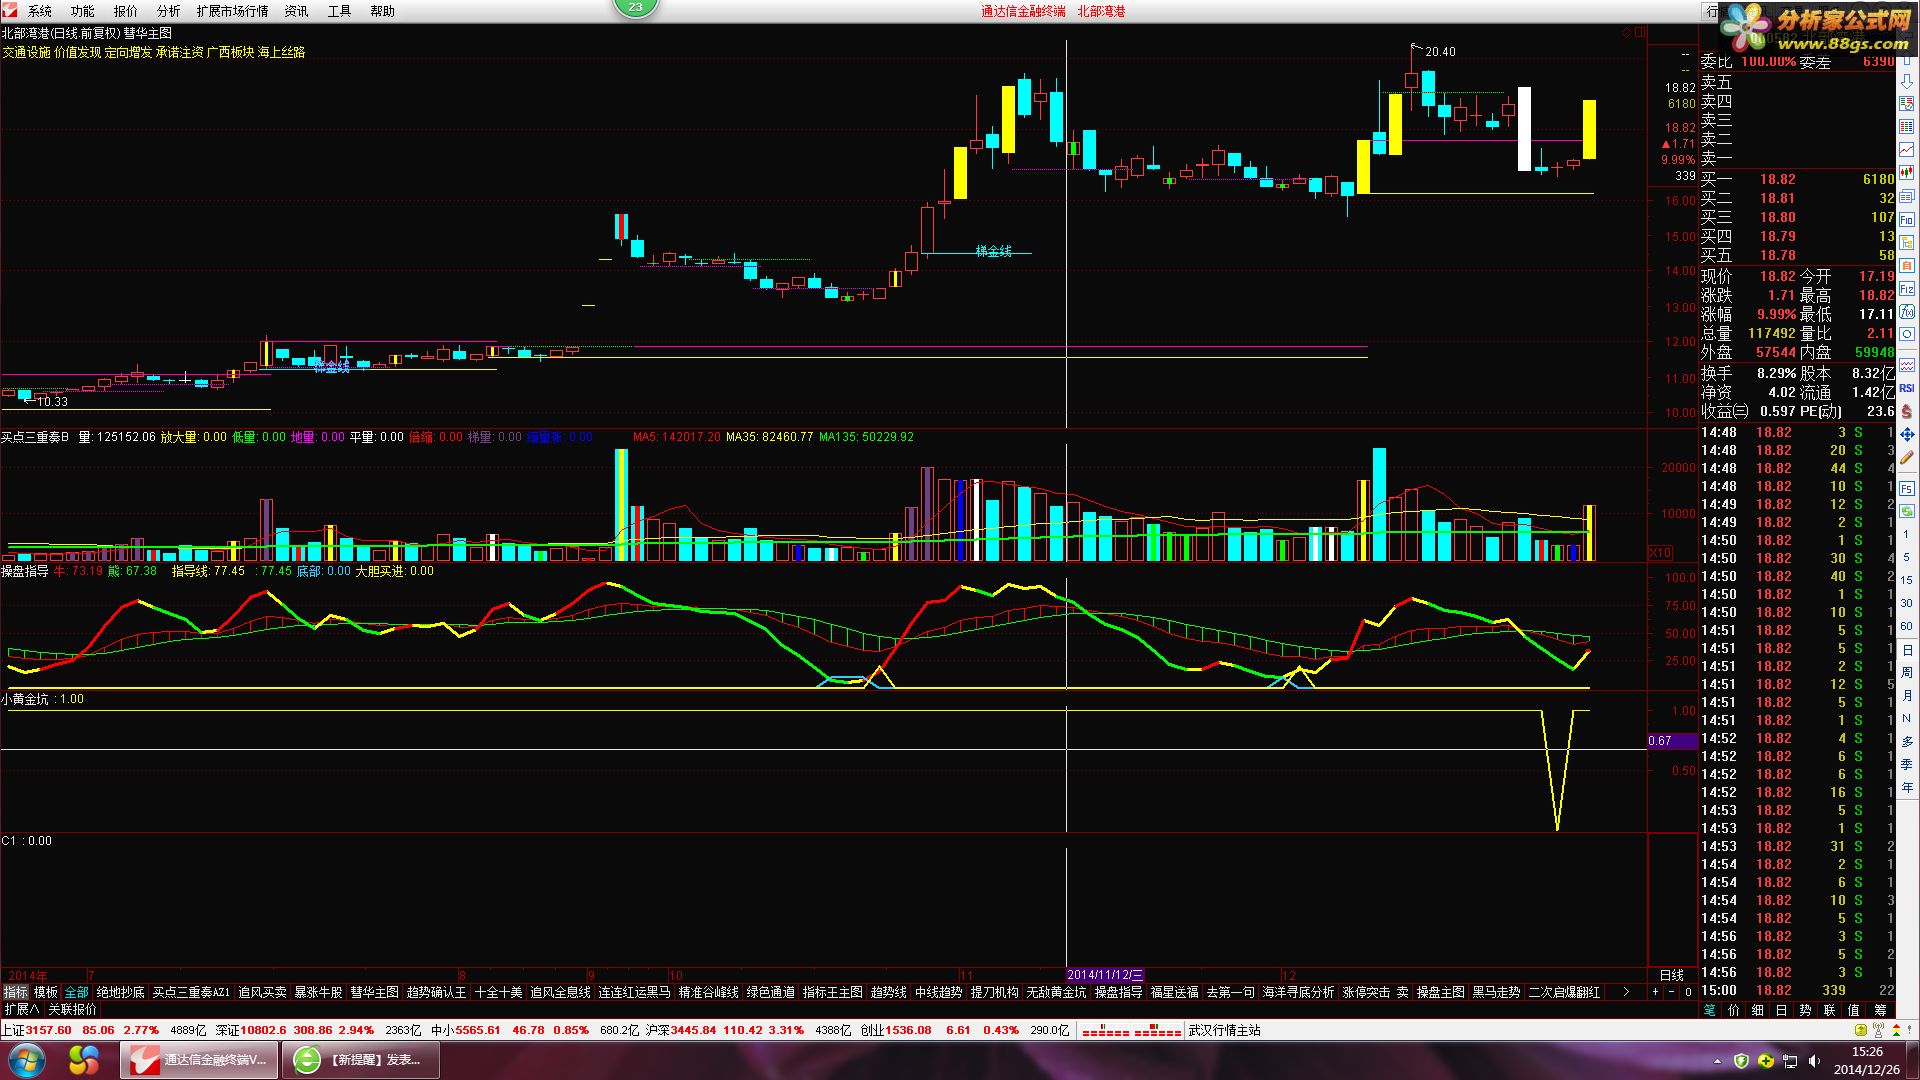Open the N custom-days period option
The width and height of the screenshot is (1920, 1080).
pyautogui.click(x=1907, y=719)
